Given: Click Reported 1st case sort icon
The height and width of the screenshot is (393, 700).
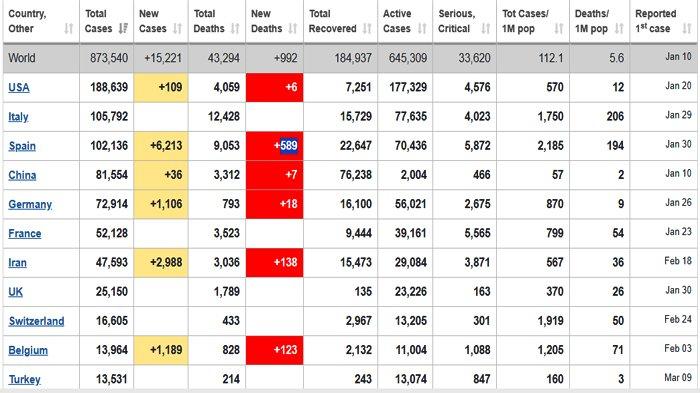Looking at the screenshot, I should (687, 29).
